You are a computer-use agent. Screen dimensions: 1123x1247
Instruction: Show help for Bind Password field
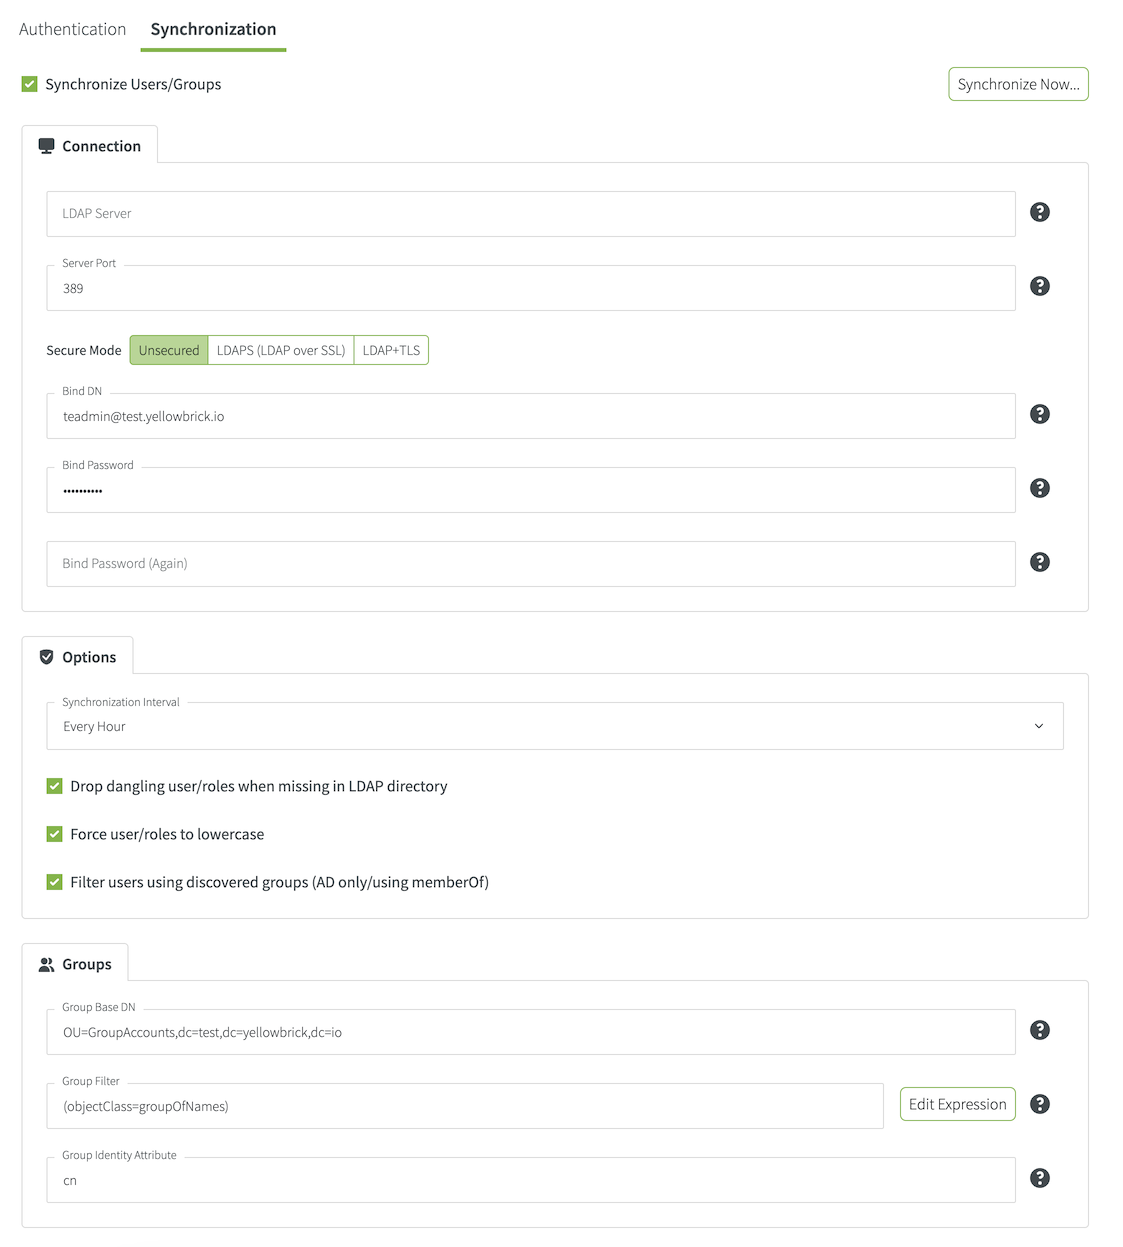click(x=1040, y=488)
